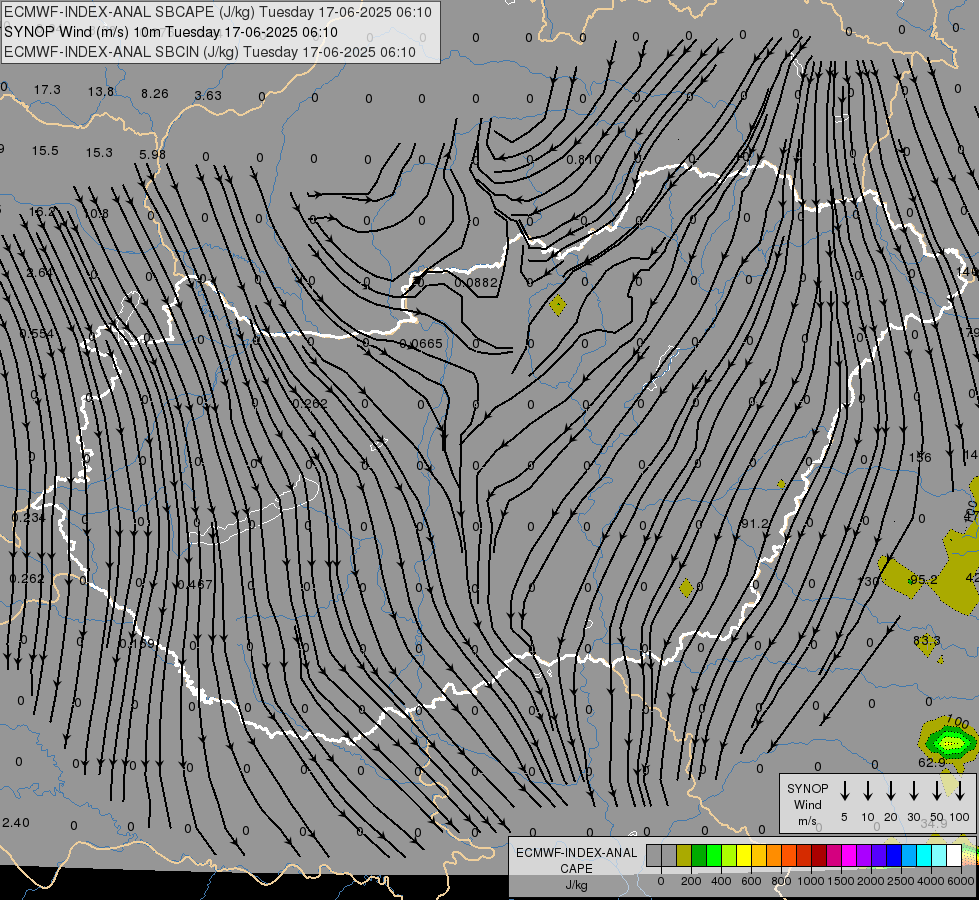Click the 5.98 value on the map
Image resolution: width=979 pixels, height=900 pixels.
click(152, 155)
